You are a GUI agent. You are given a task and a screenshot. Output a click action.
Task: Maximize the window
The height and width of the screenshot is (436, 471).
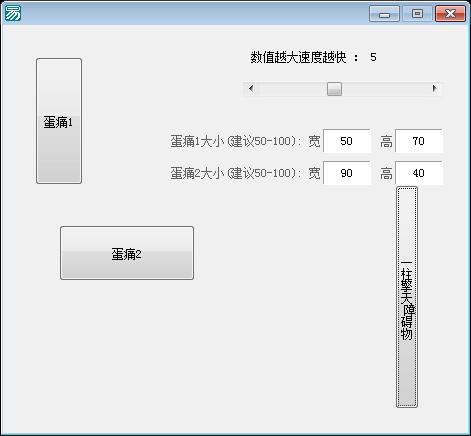pyautogui.click(x=417, y=14)
